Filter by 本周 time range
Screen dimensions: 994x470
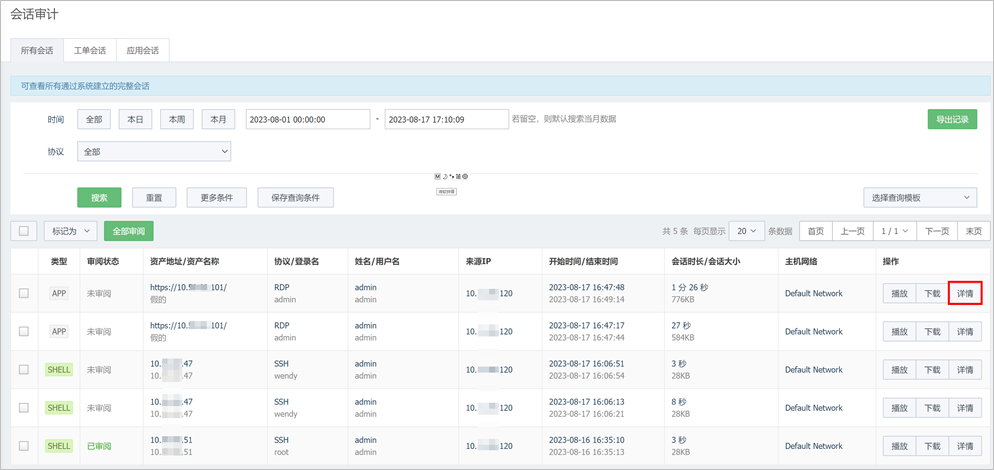coord(178,119)
